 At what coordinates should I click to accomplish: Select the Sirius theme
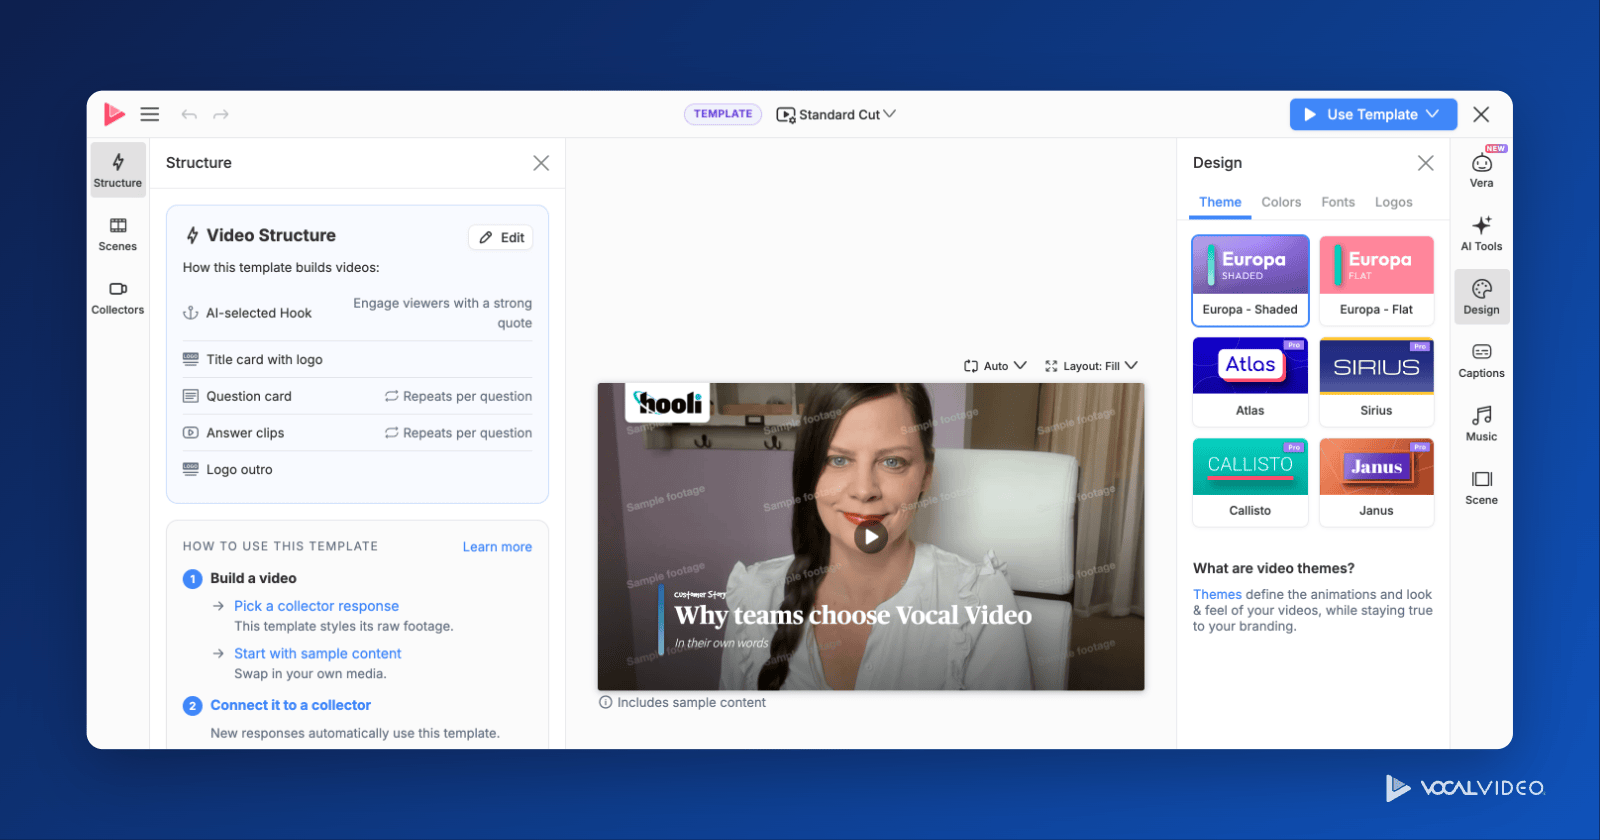[1377, 381]
